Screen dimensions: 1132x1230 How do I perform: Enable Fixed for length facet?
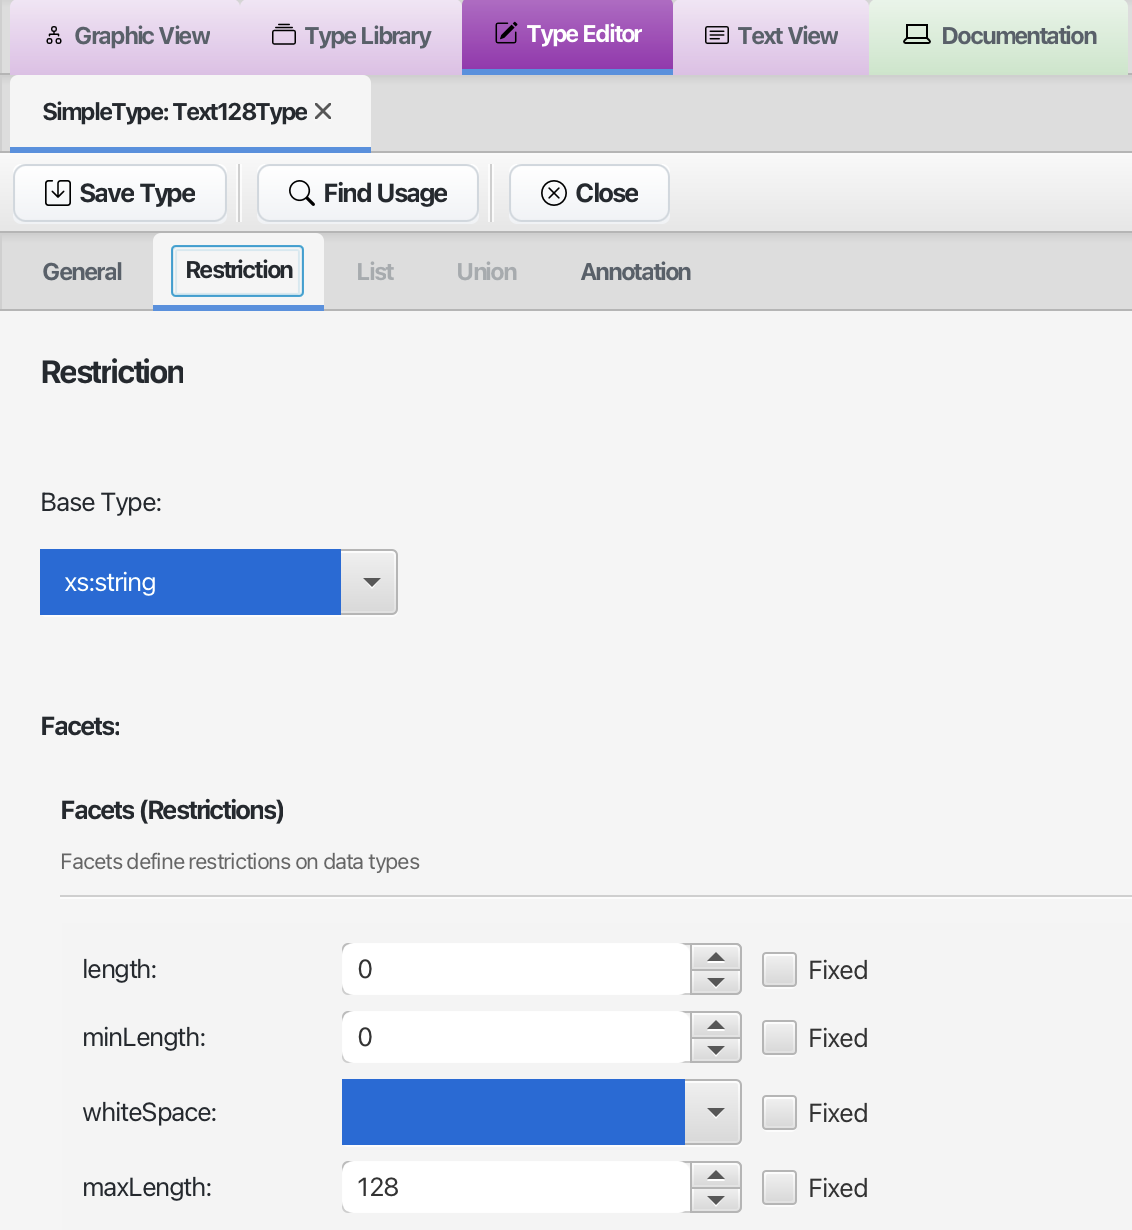click(x=779, y=968)
